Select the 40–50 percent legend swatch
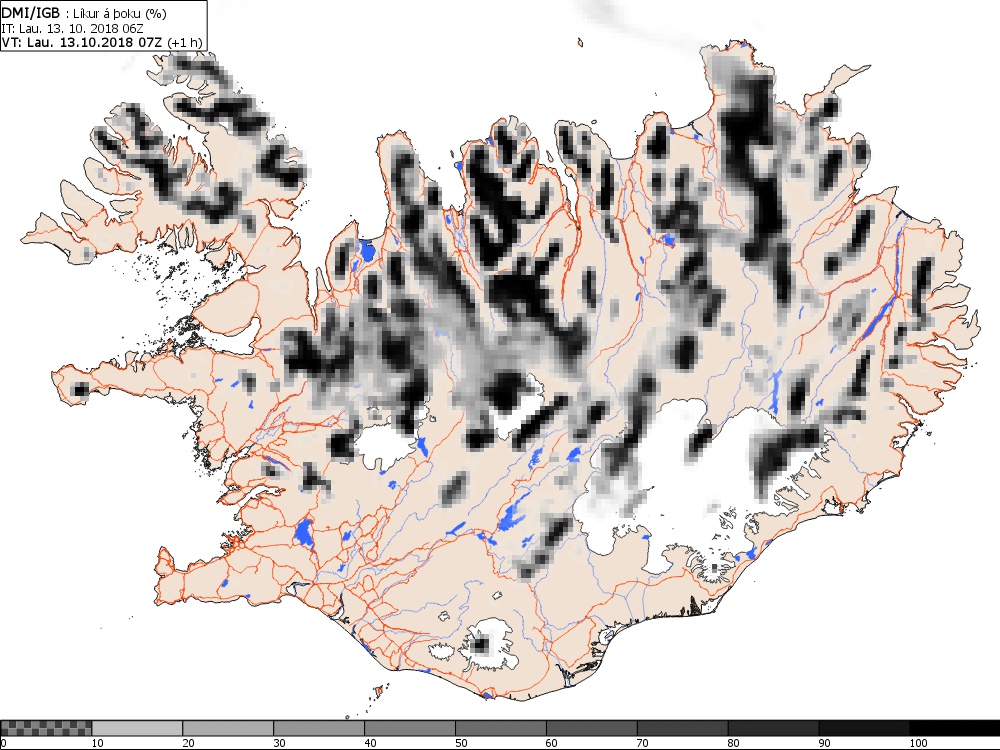Viewport: 1000px width, 750px height. 410,728
